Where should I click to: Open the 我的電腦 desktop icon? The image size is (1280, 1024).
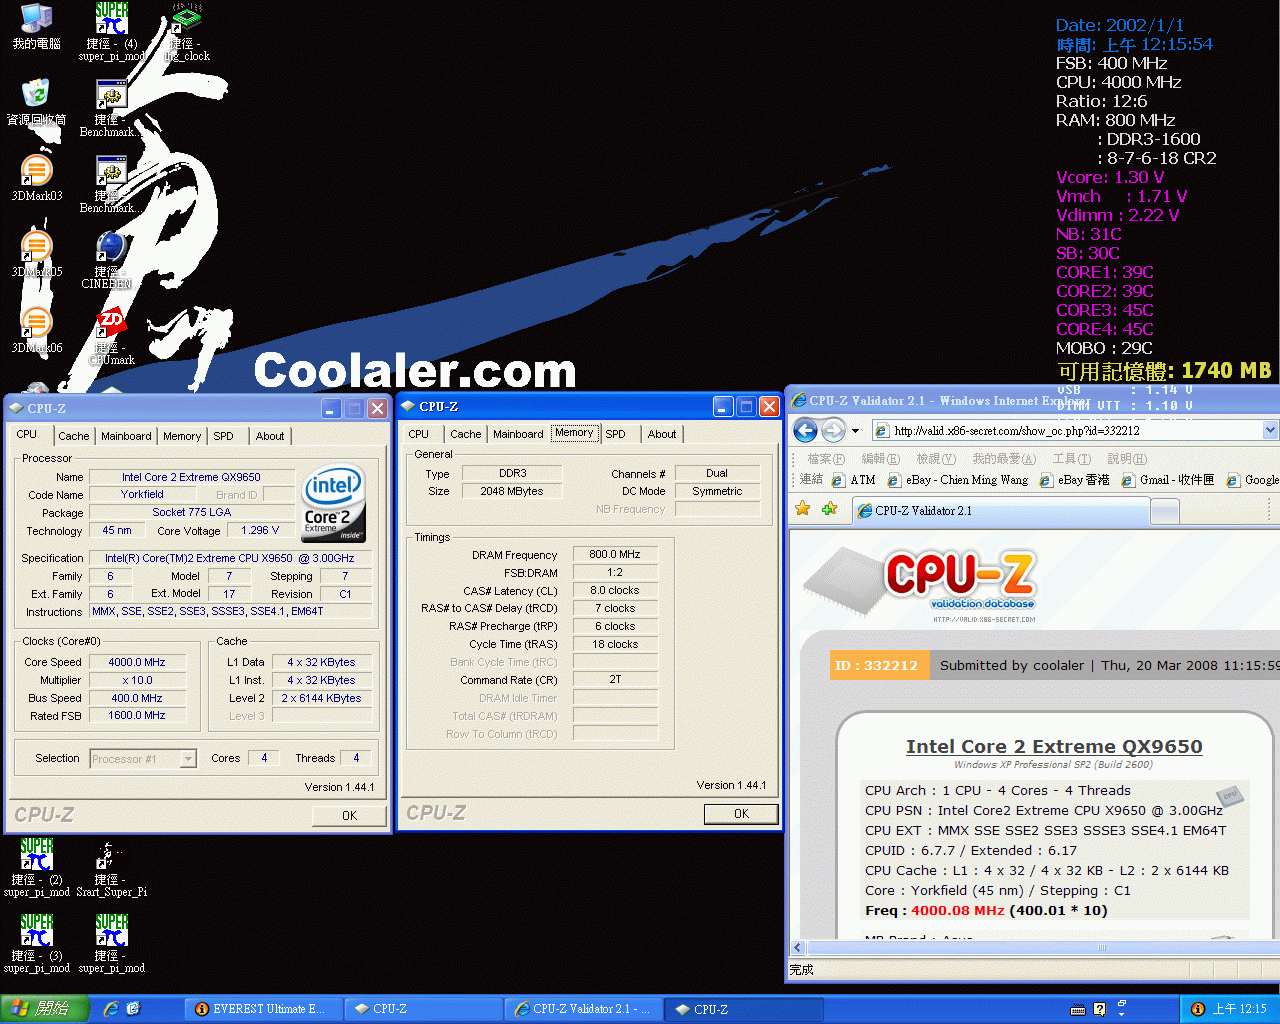click(36, 26)
